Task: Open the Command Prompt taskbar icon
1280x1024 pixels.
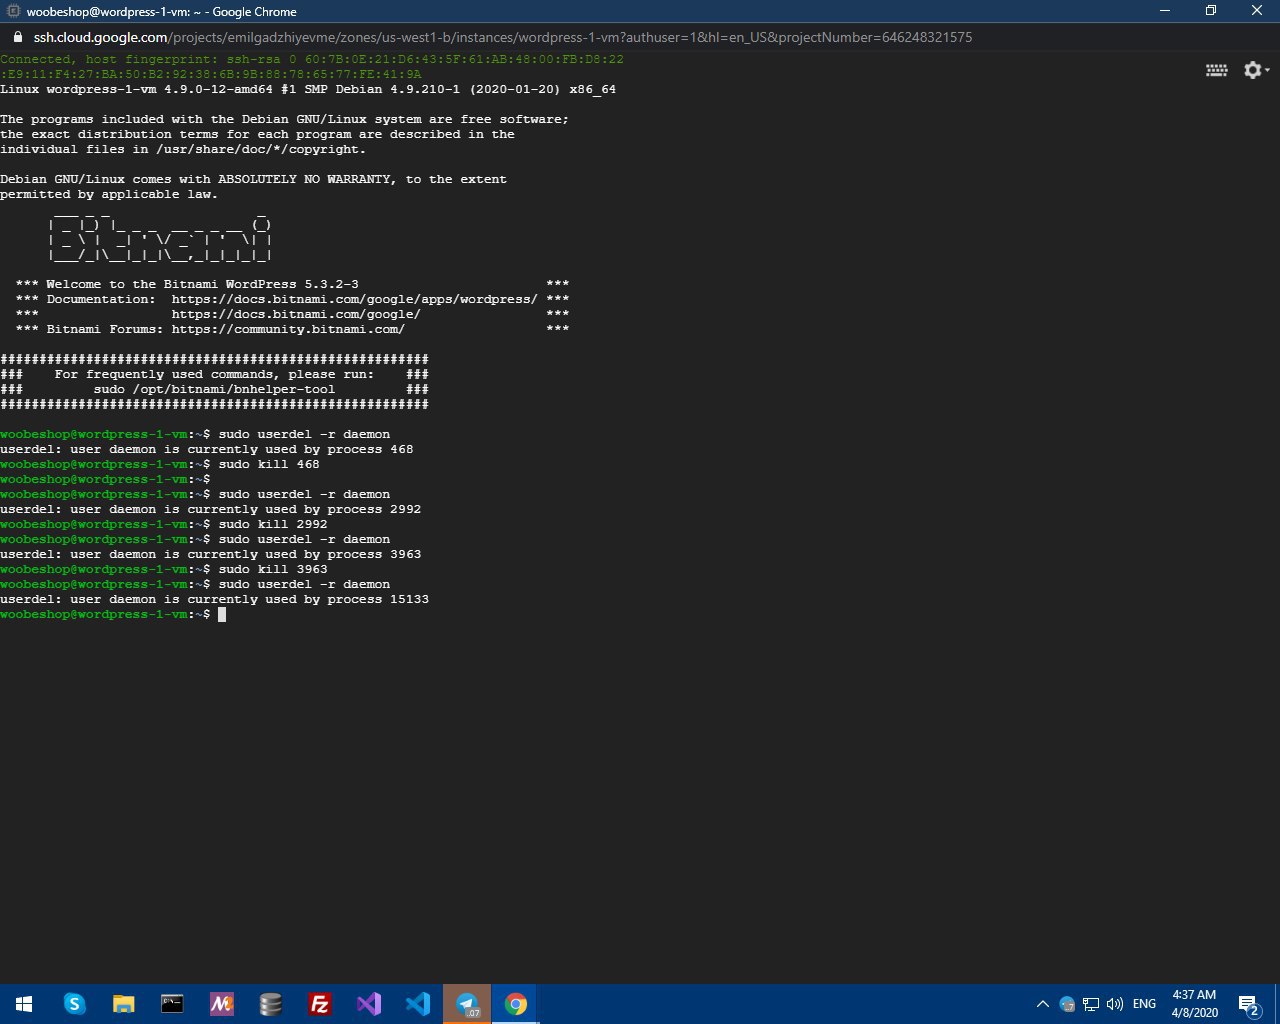Action: 172,1004
